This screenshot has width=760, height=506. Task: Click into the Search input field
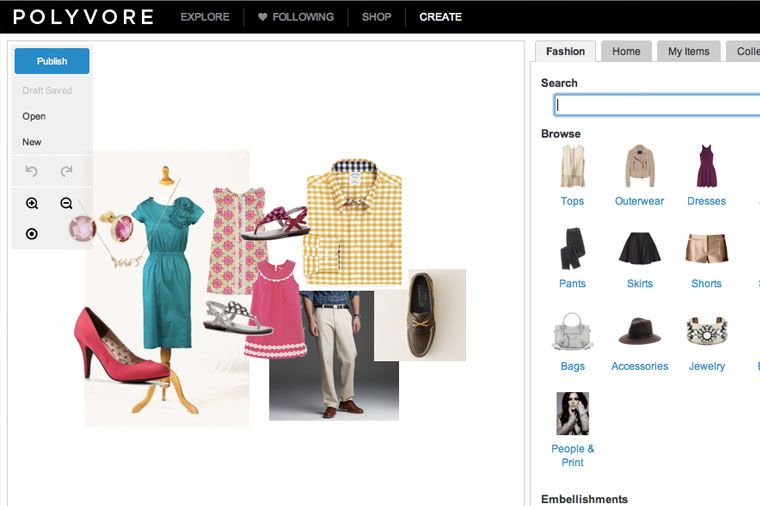coord(657,105)
